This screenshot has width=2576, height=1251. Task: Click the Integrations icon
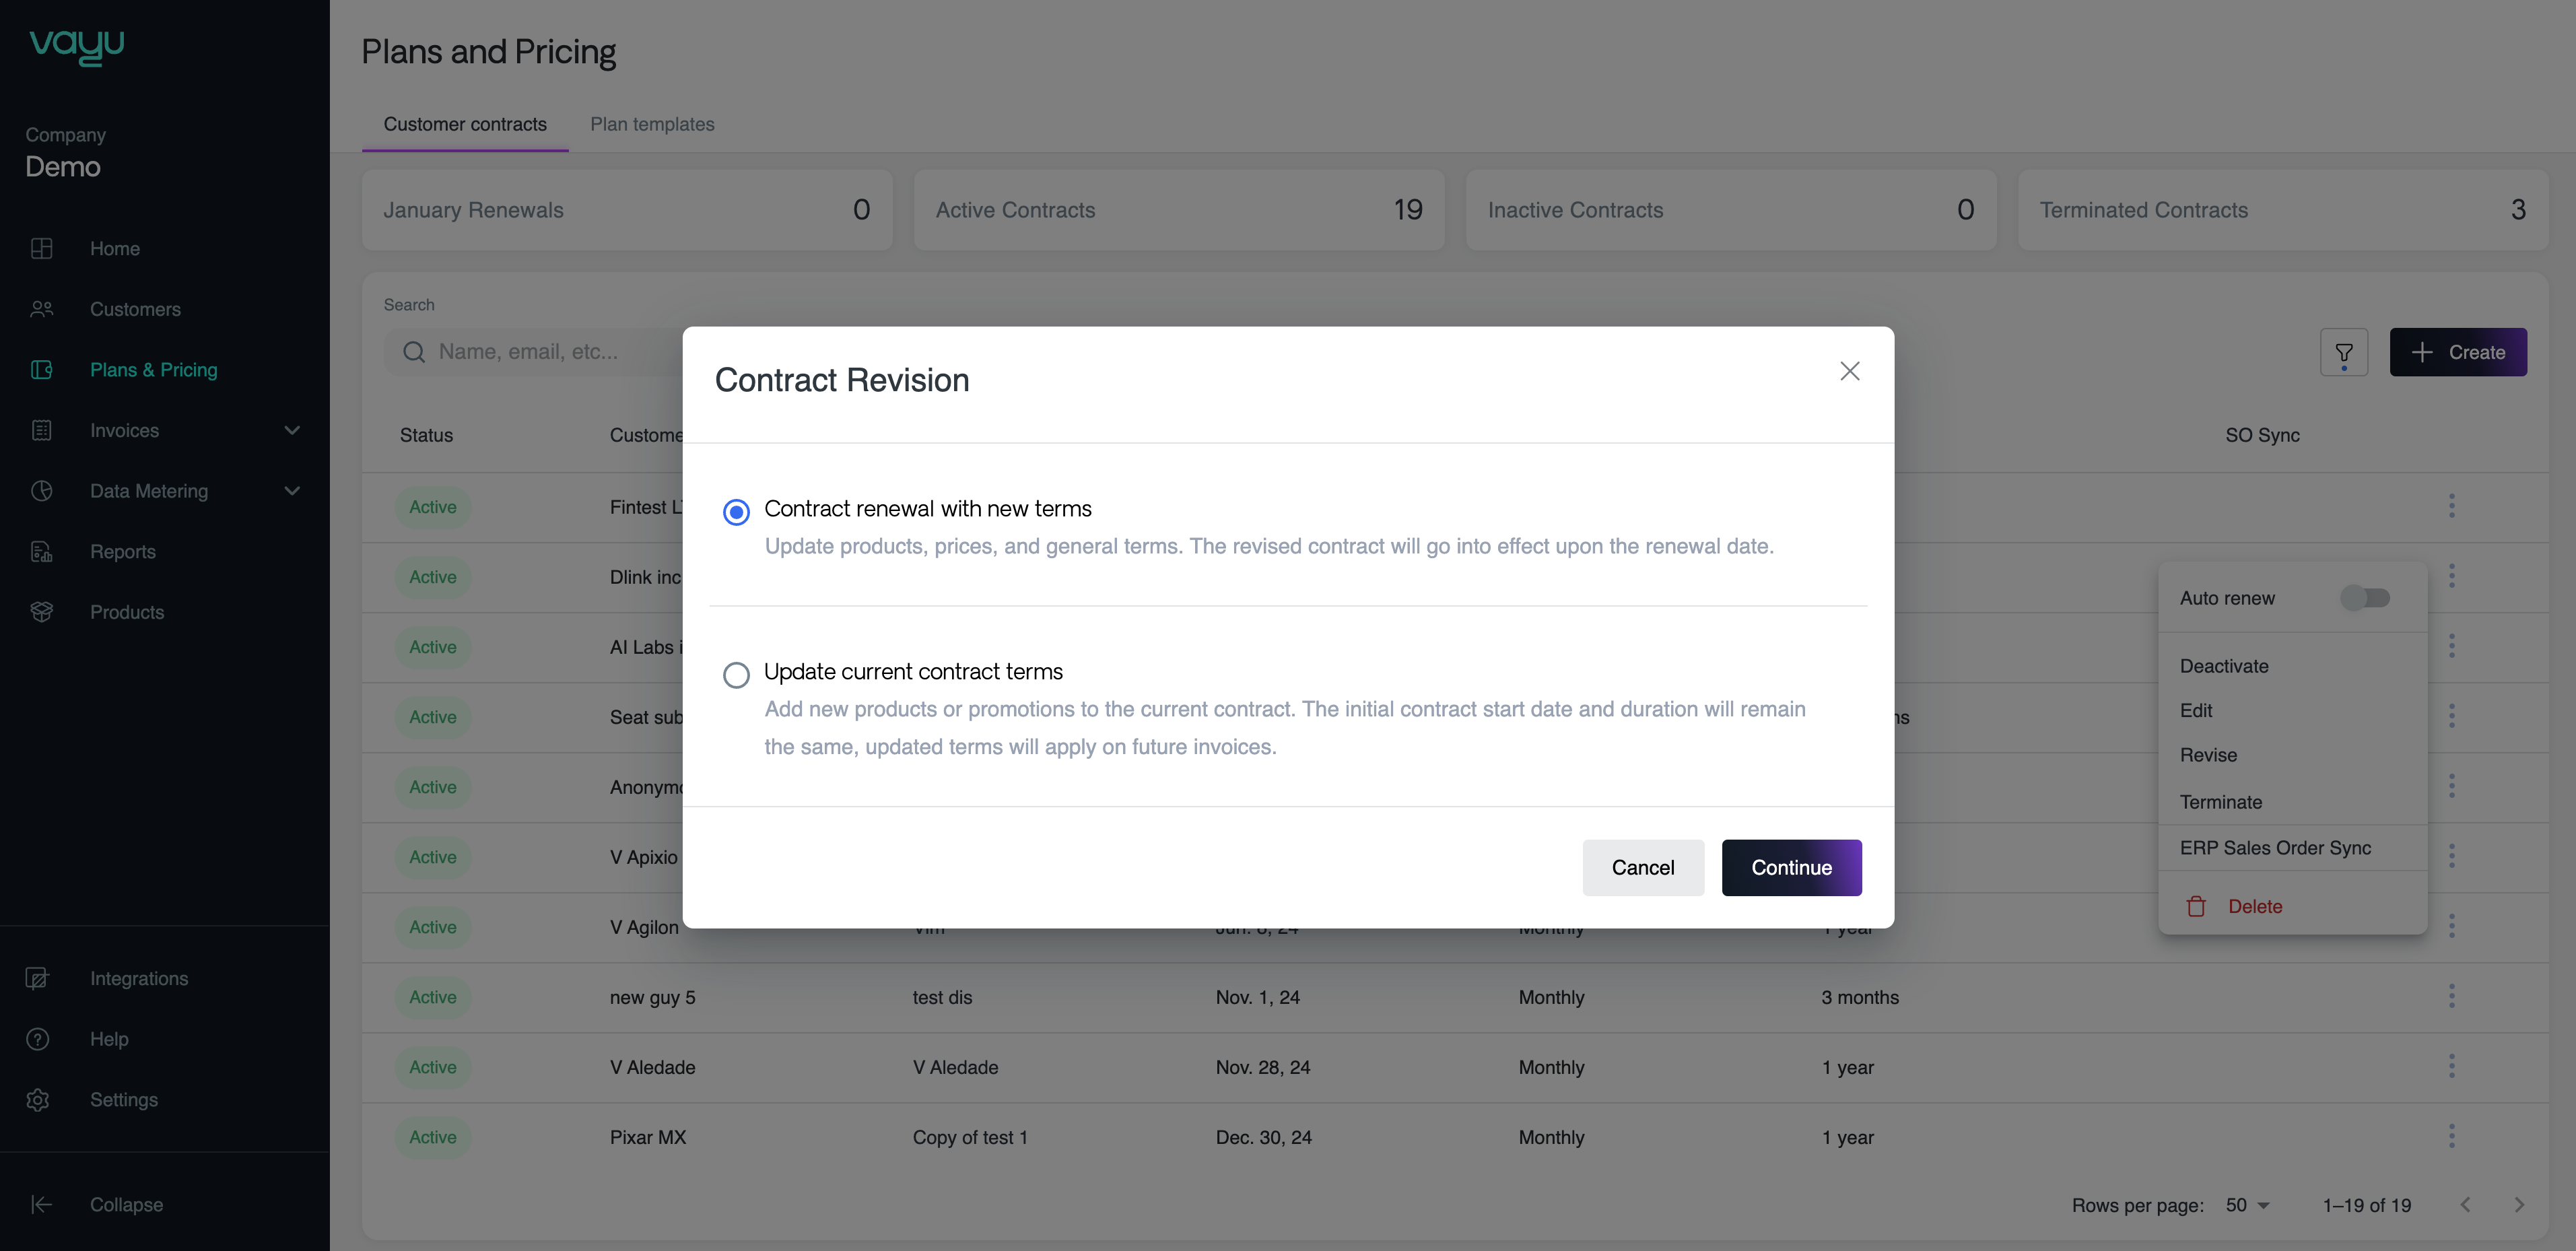click(38, 978)
